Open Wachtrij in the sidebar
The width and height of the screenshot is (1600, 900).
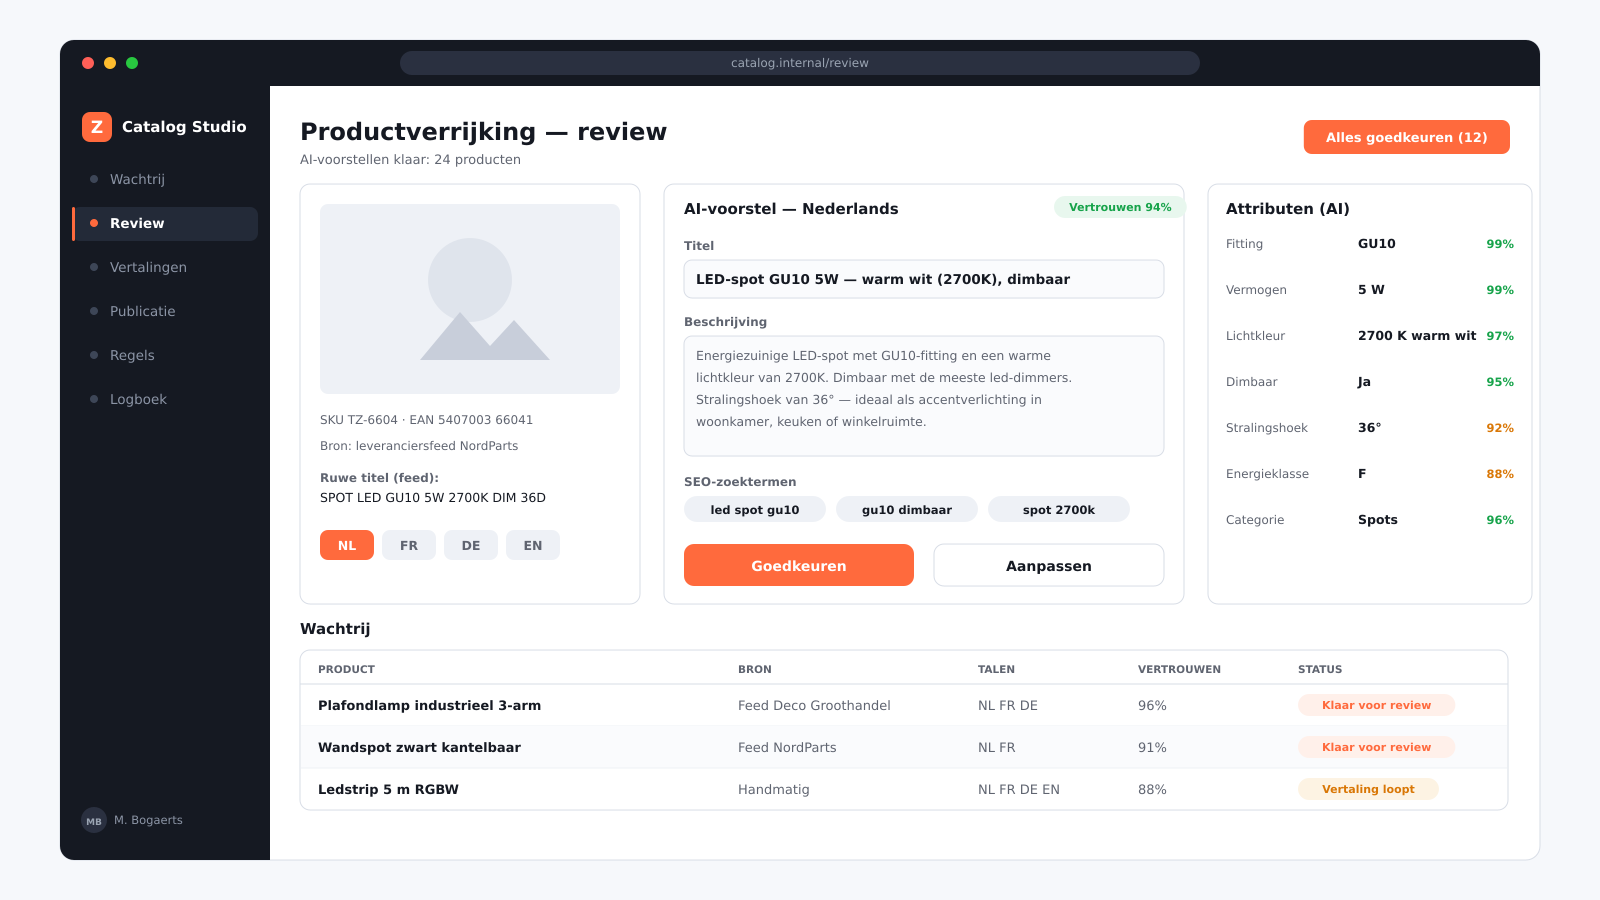coord(165,179)
